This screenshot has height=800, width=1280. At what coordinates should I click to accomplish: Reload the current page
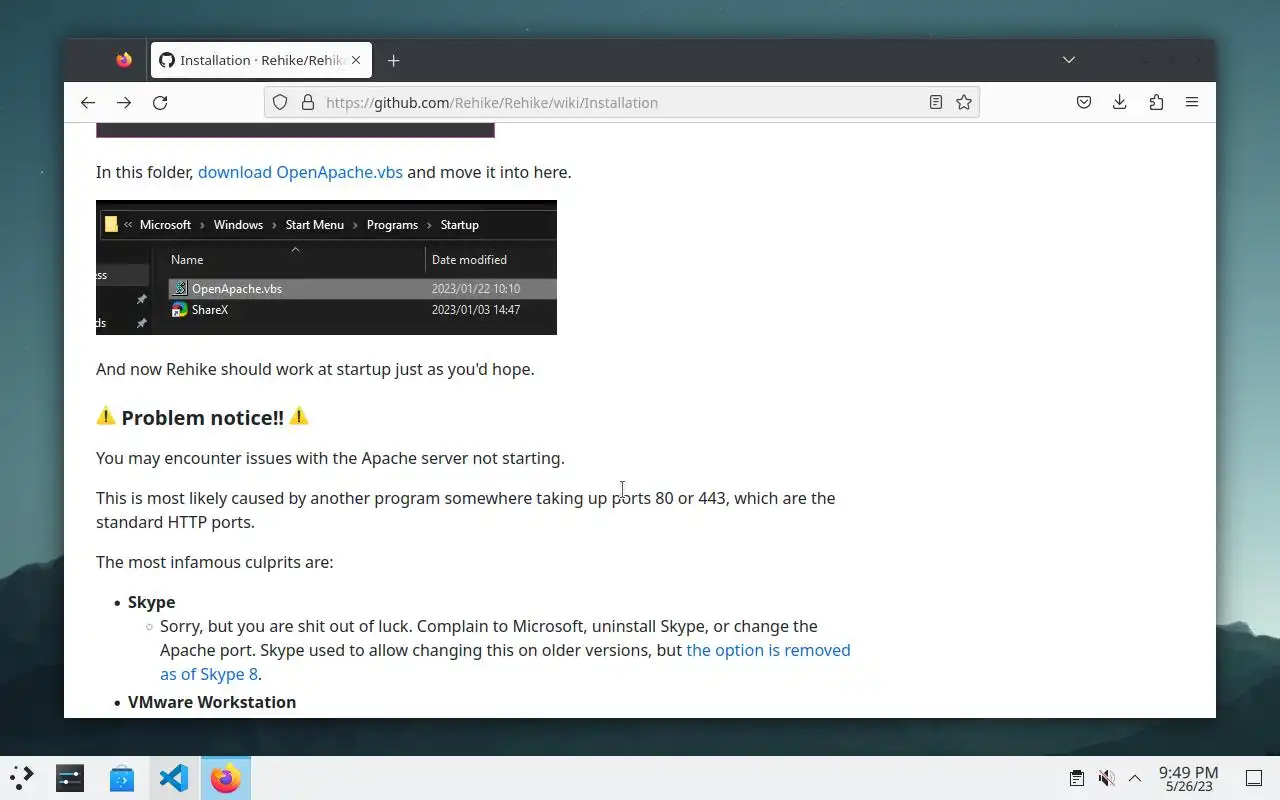click(160, 102)
